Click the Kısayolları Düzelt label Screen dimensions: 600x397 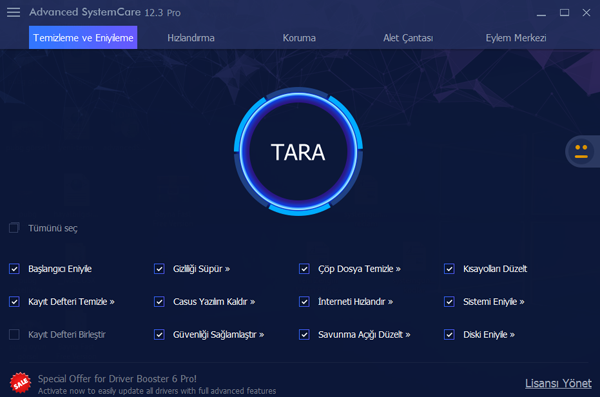tap(495, 269)
